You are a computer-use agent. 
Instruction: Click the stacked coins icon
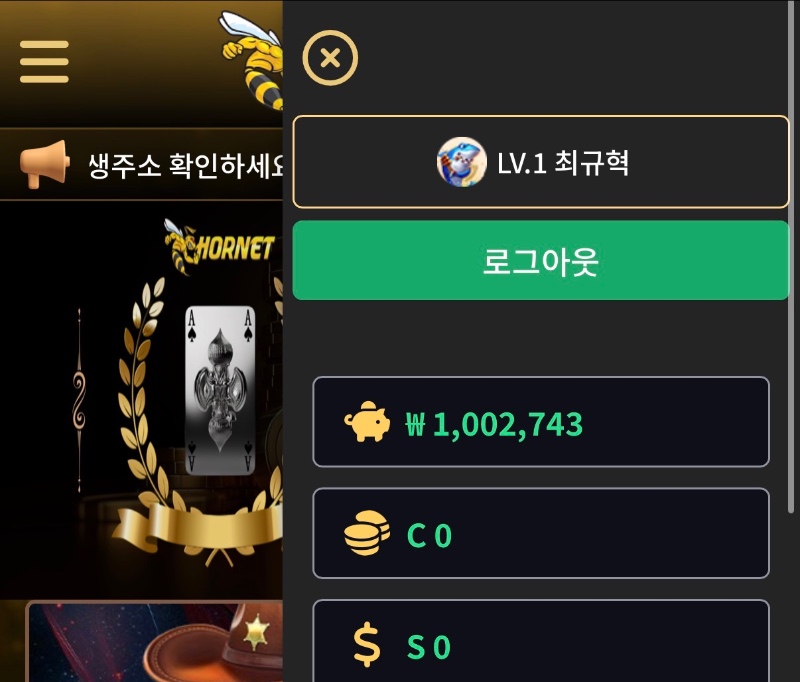point(367,533)
